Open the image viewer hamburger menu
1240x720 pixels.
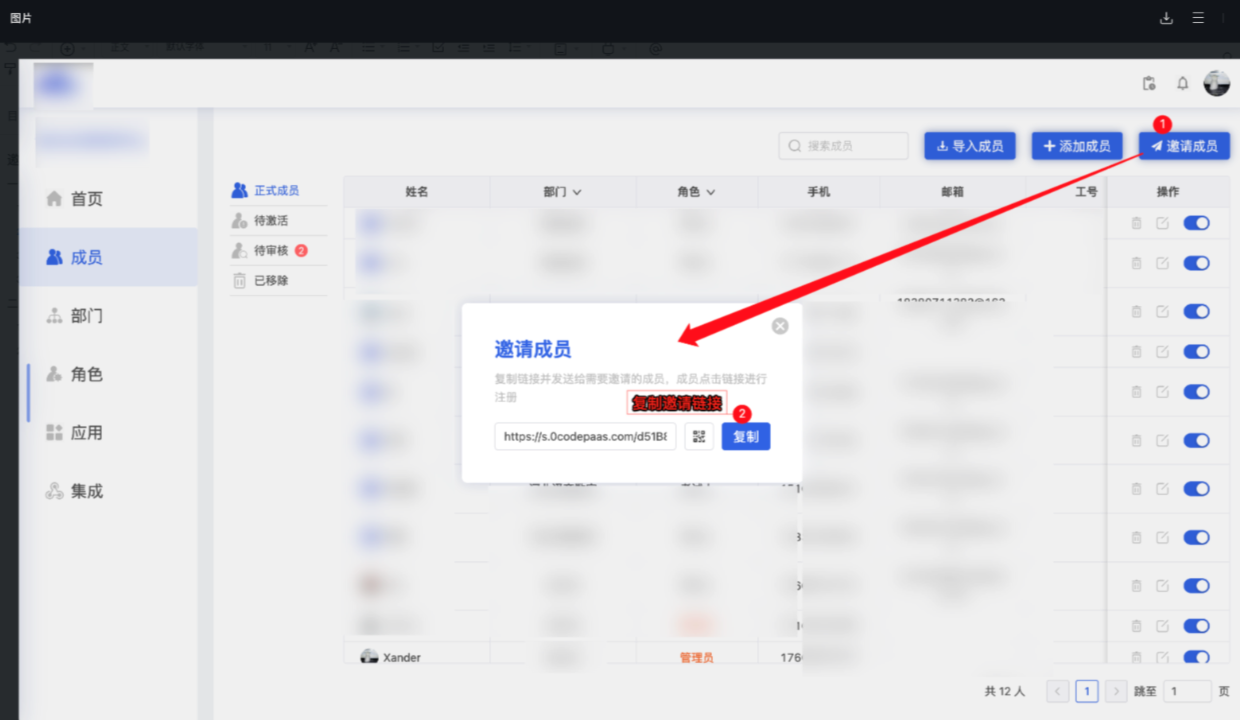(1198, 18)
